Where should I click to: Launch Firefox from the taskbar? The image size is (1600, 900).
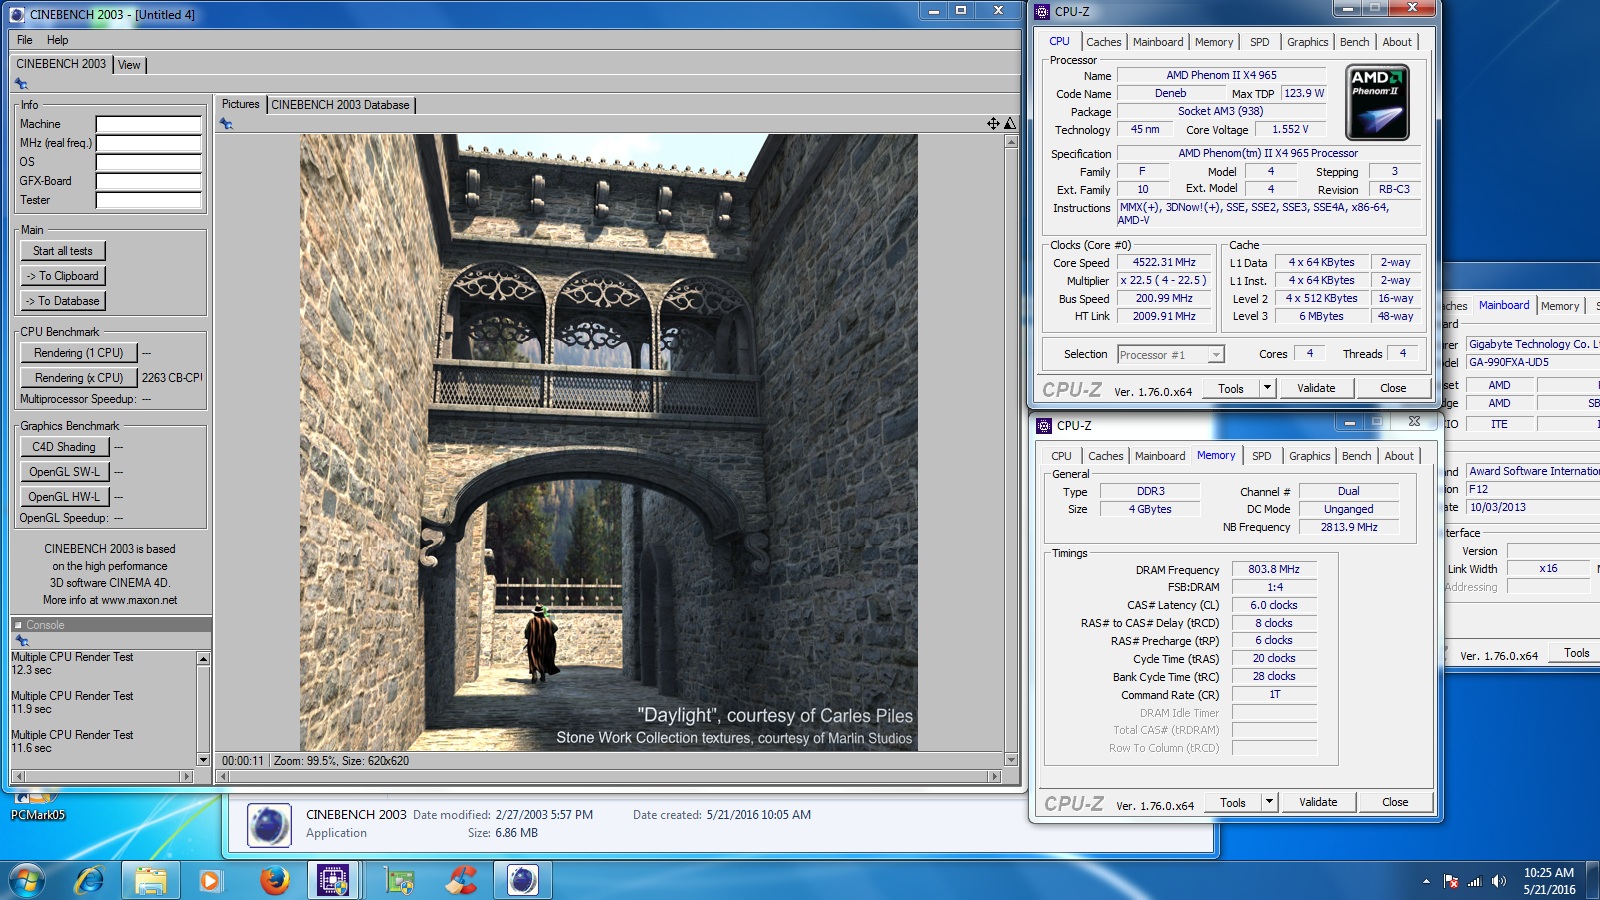tap(275, 881)
